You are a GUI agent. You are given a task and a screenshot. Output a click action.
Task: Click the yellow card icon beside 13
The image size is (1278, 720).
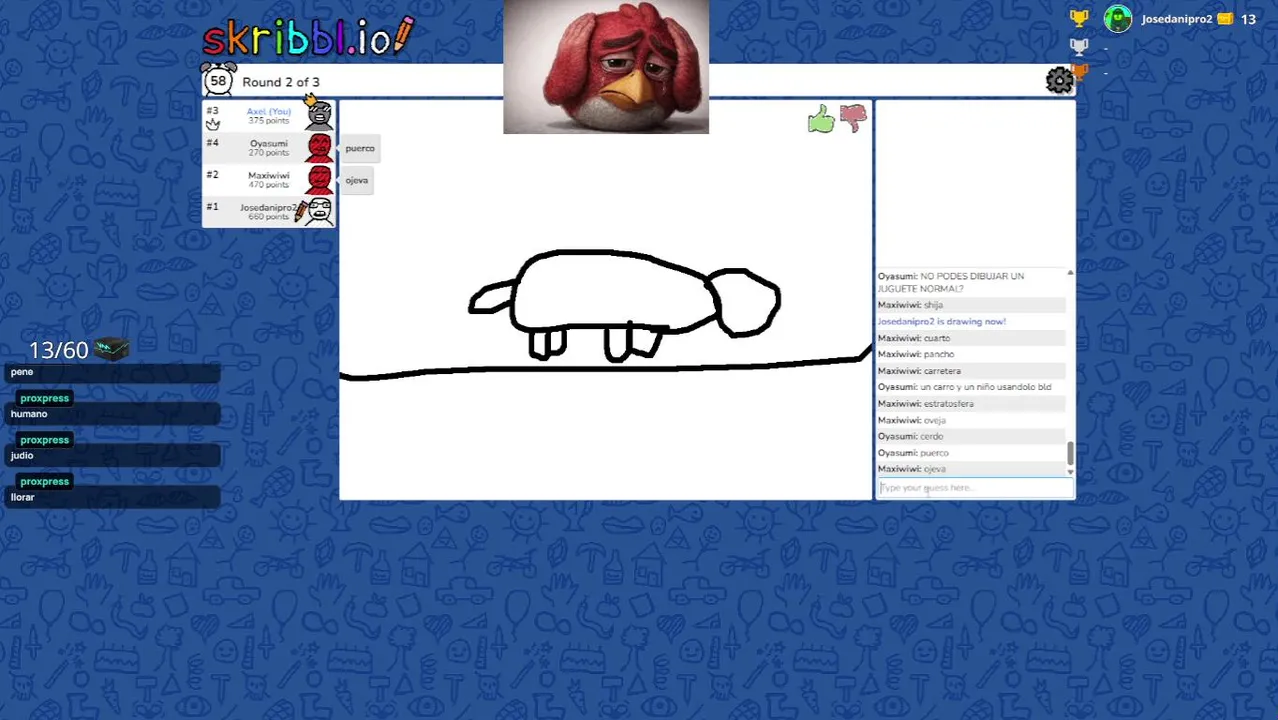(x=1225, y=19)
